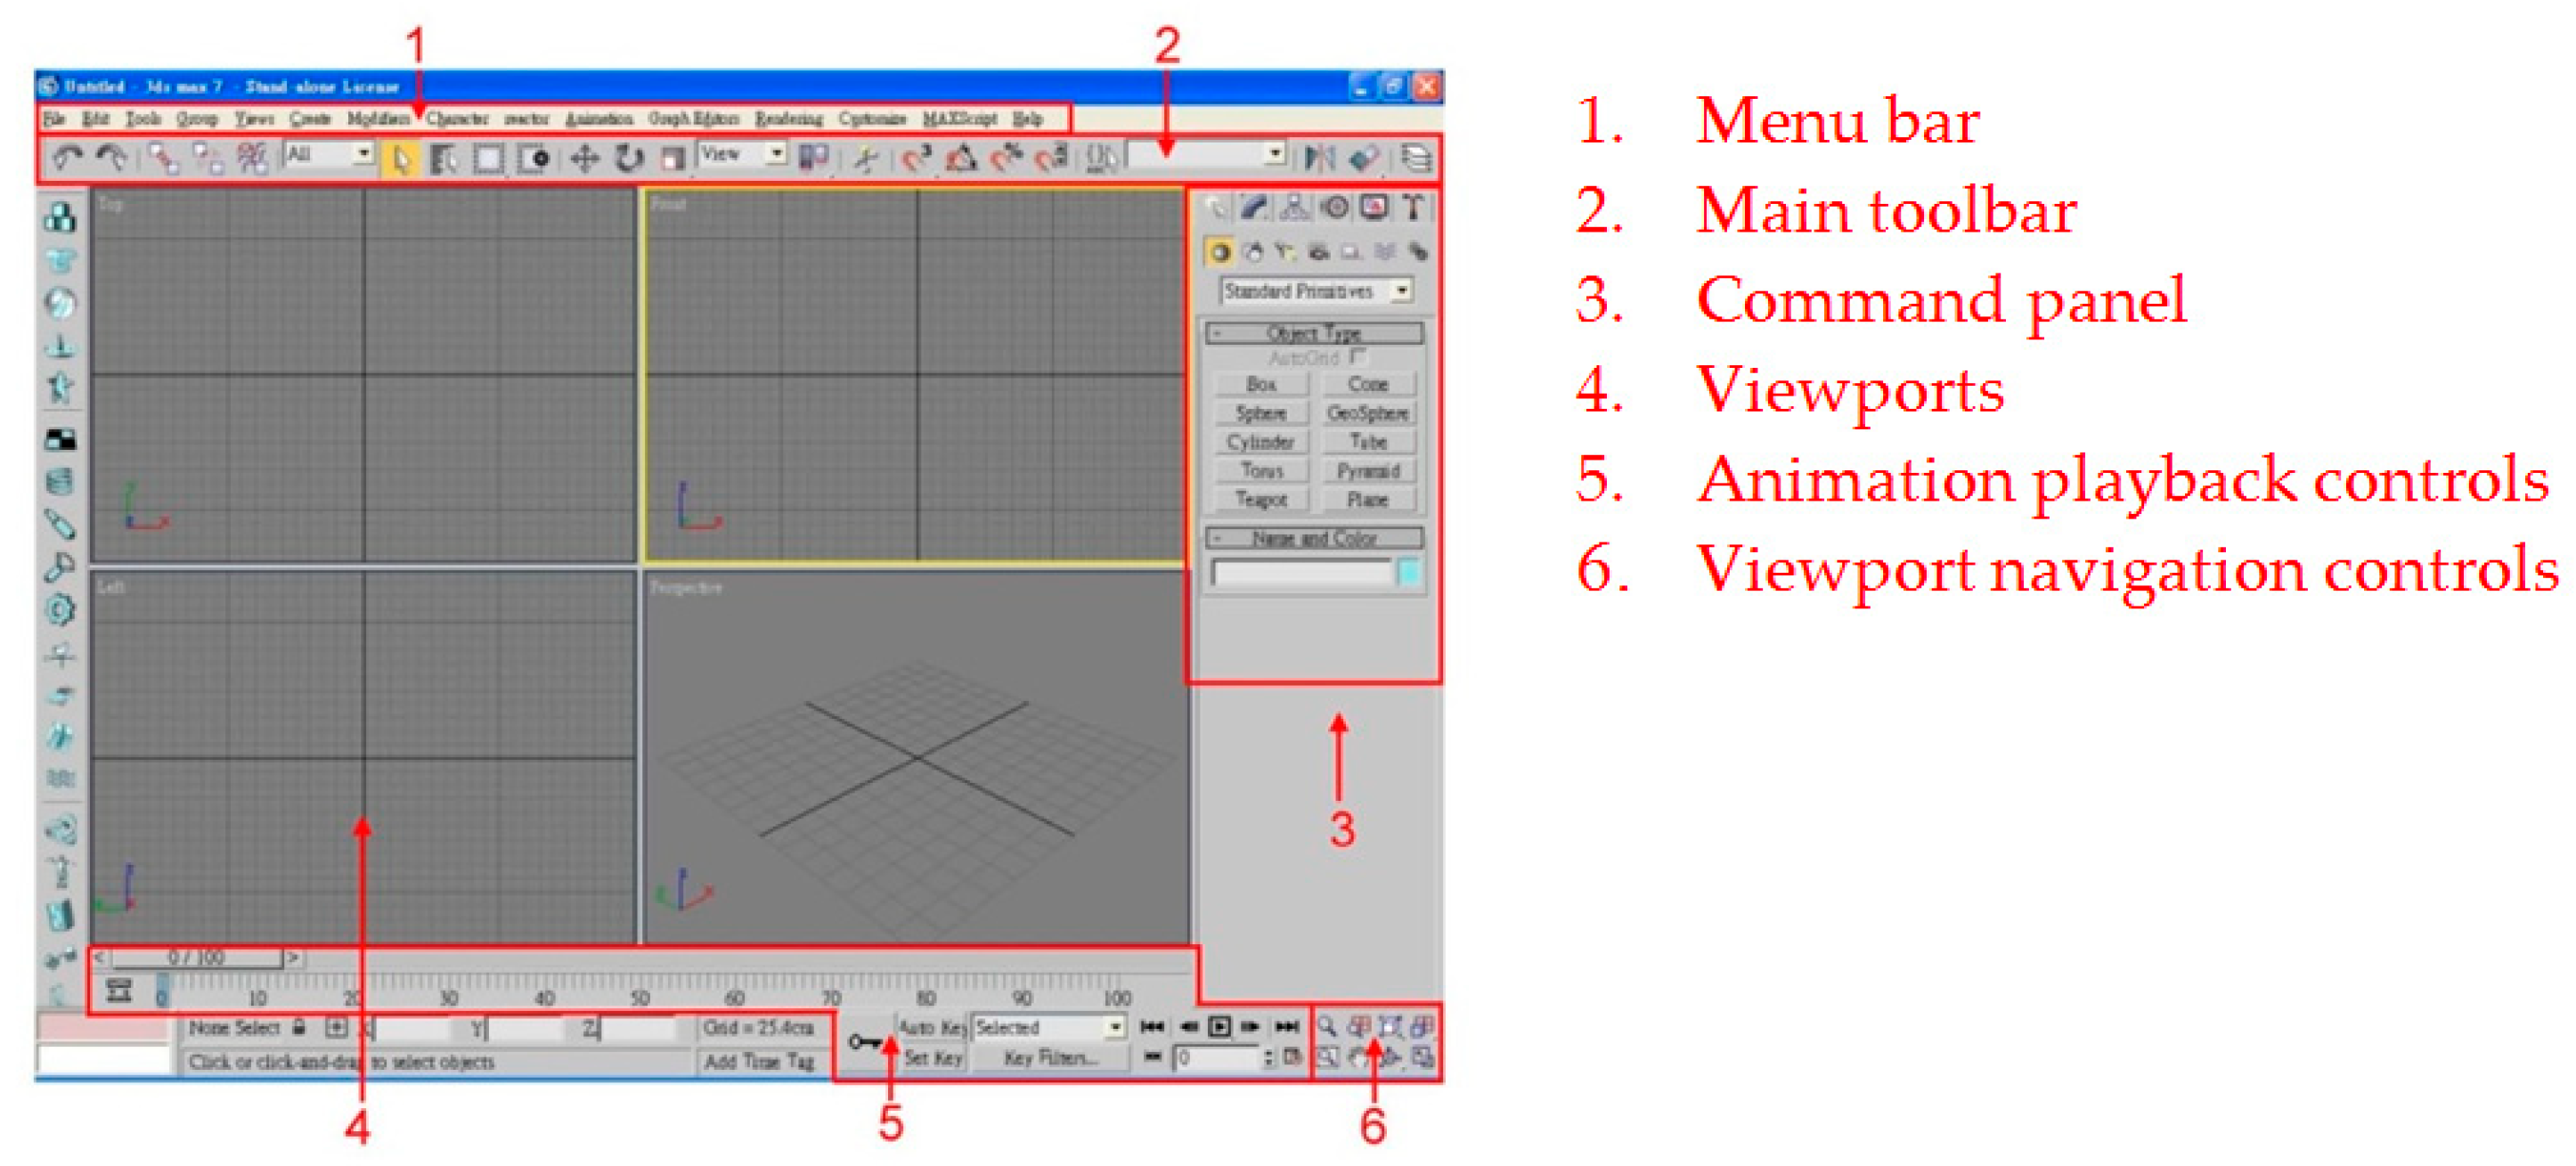Click the Select Object arrow tool
This screenshot has height=1166, width=2576.
tap(400, 158)
